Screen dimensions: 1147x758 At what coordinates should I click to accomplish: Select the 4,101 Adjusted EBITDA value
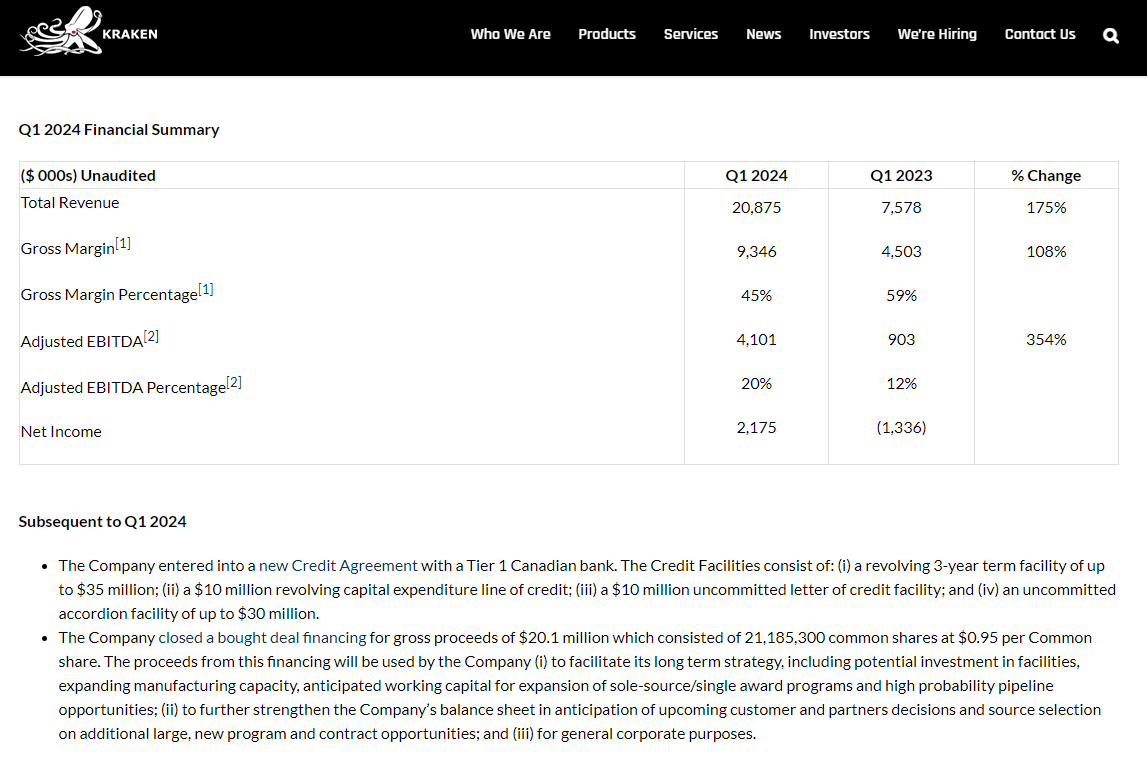tap(756, 339)
